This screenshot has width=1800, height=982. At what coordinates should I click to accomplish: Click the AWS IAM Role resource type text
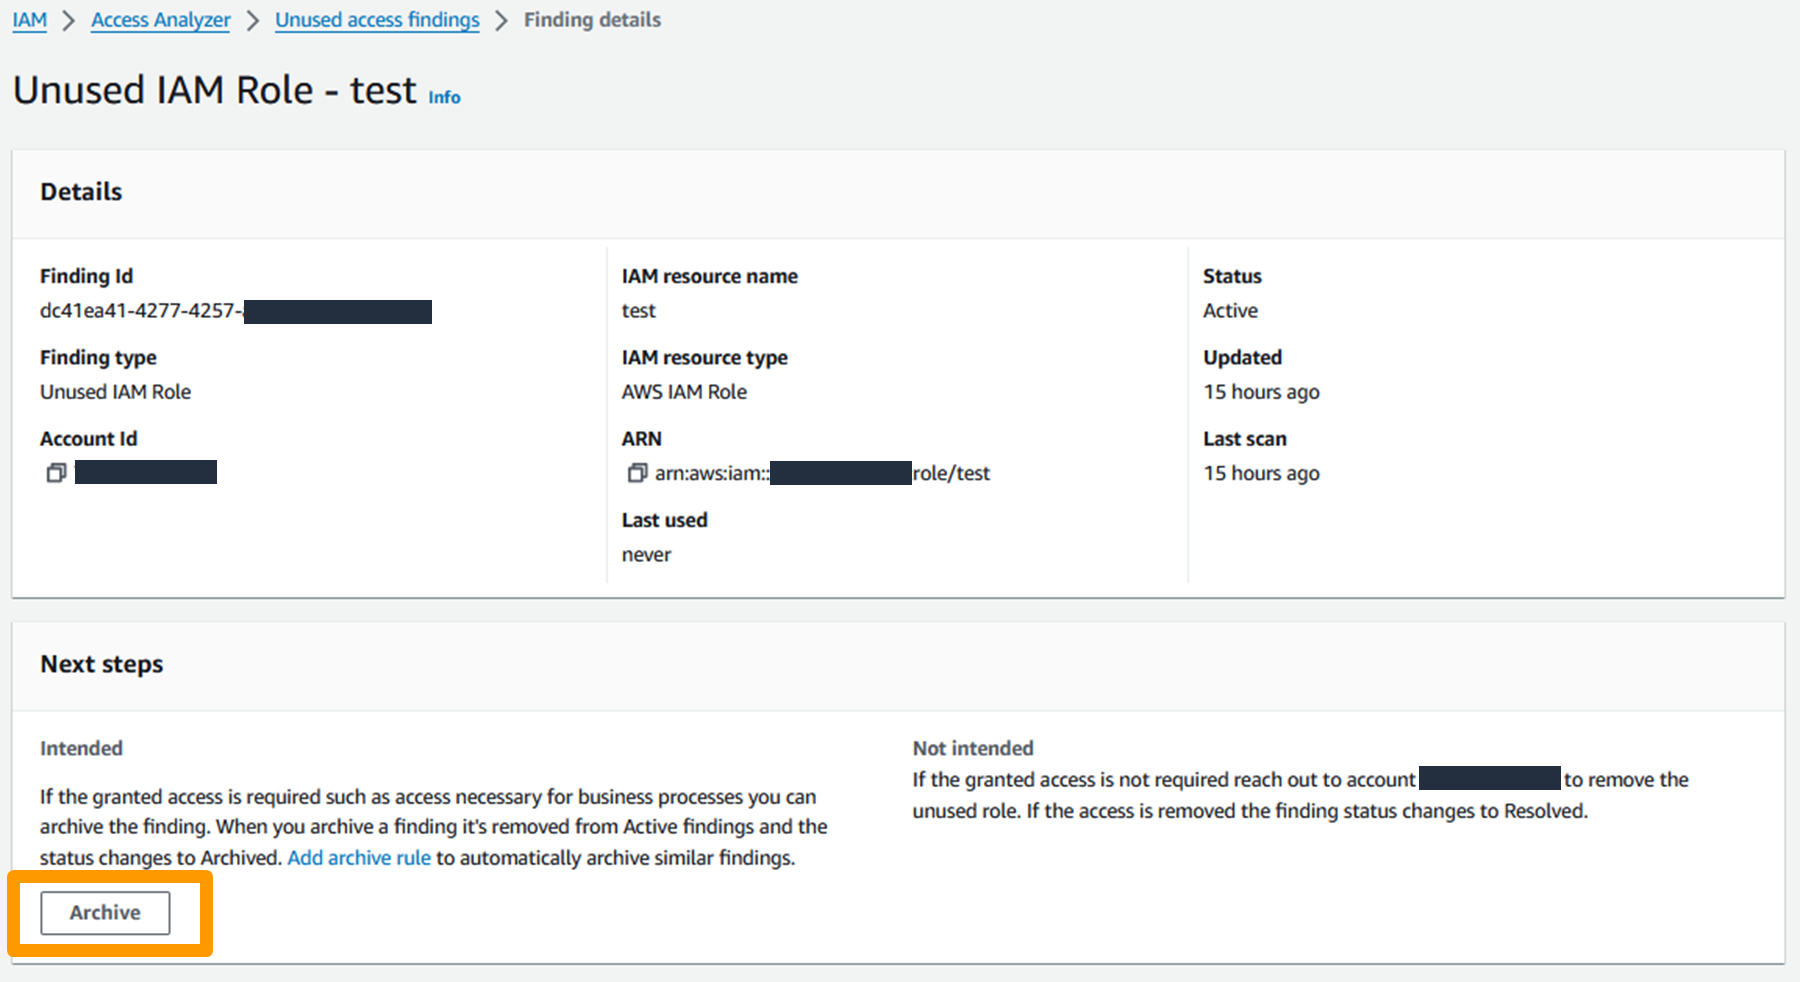click(684, 391)
